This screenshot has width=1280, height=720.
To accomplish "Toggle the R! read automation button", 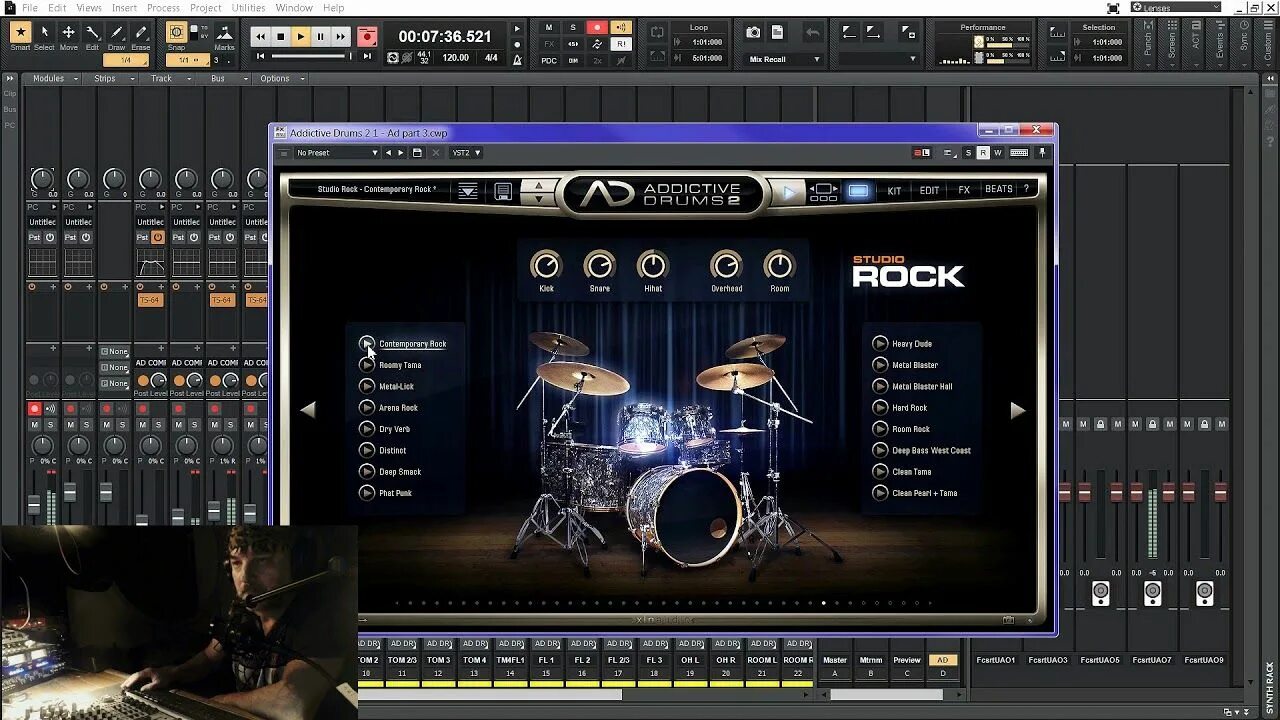I will [x=621, y=44].
